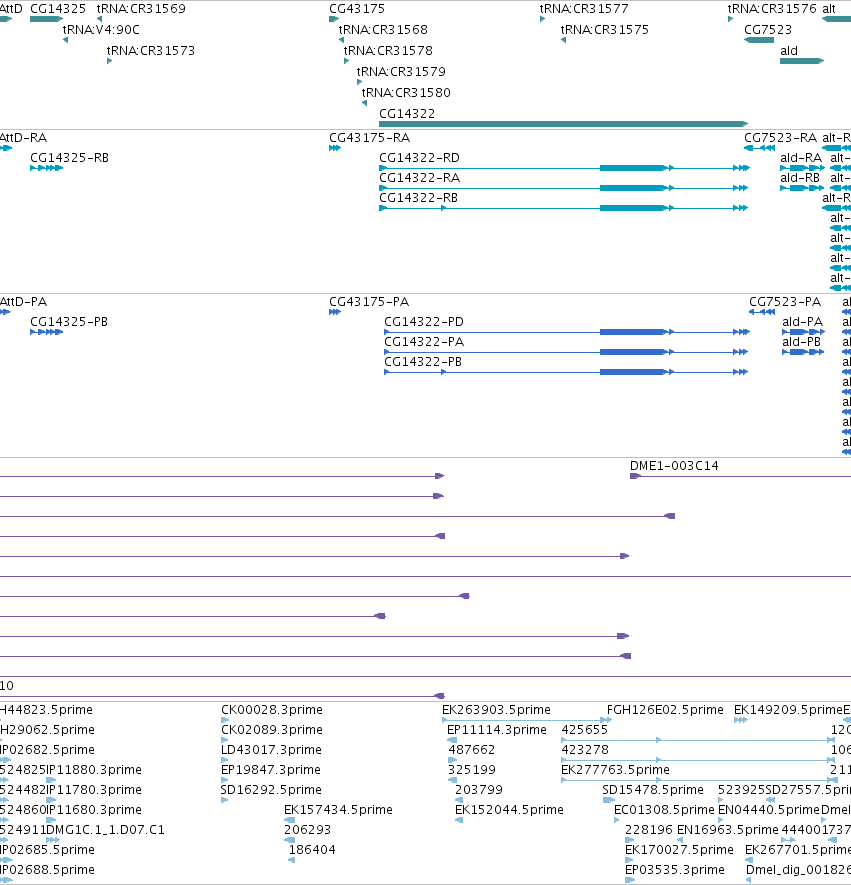Click the 425655 feature label

pos(585,730)
